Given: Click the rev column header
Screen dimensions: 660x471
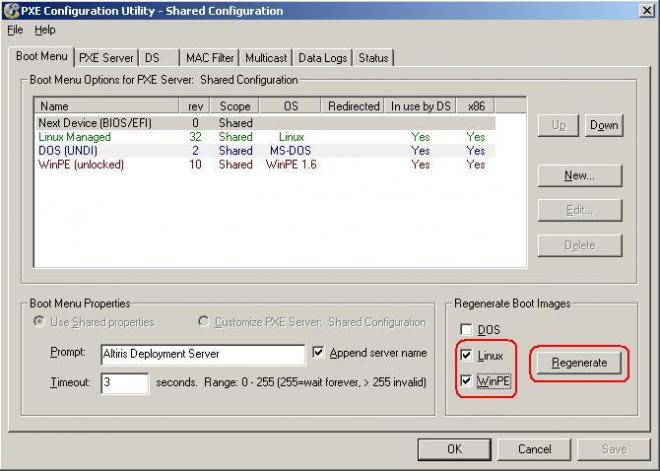Looking at the screenshot, I should coord(195,106).
